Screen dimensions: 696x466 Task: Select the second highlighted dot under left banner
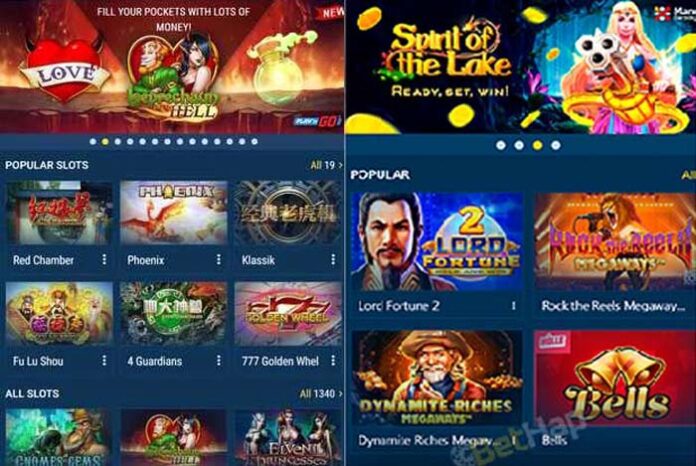click(x=105, y=142)
